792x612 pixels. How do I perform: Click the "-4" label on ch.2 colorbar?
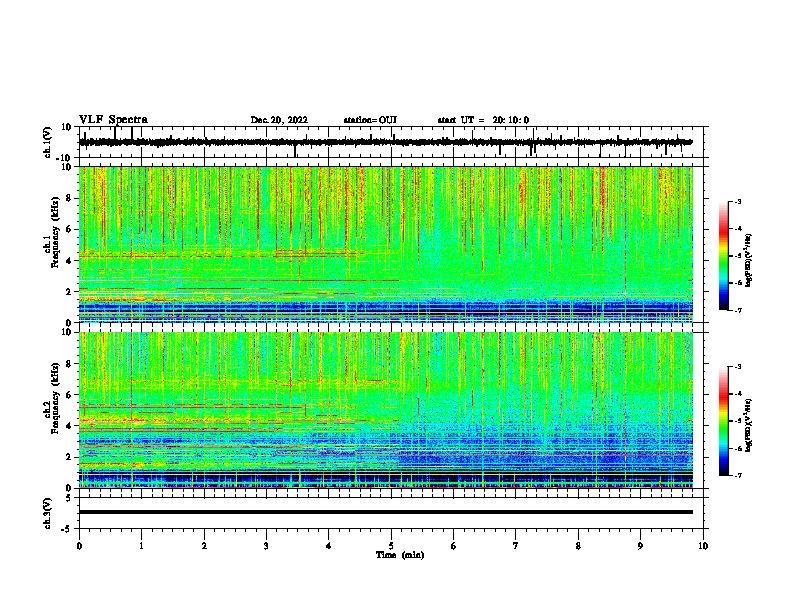[x=738, y=394]
